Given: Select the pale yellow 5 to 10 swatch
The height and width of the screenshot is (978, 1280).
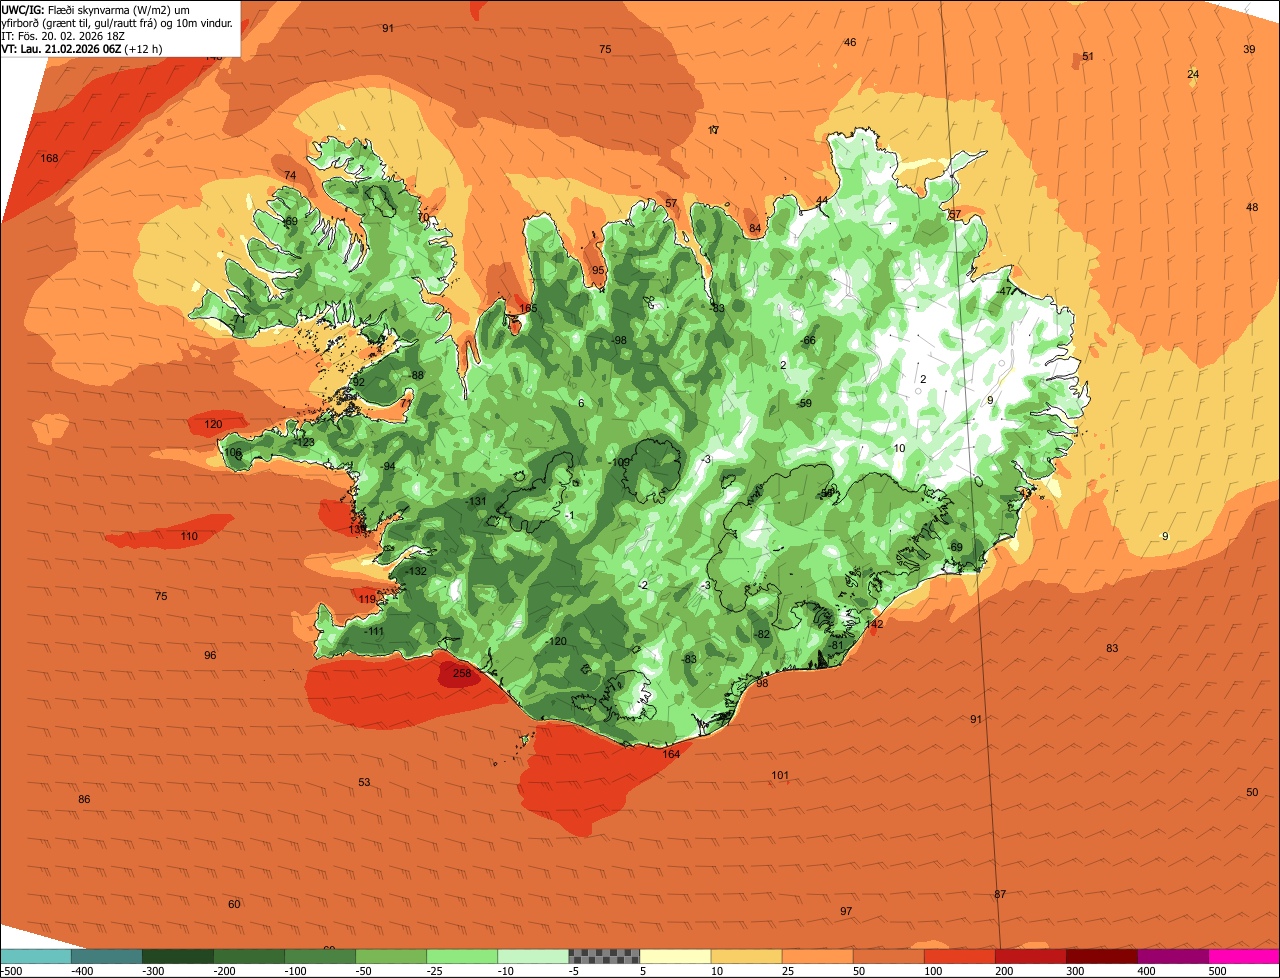Looking at the screenshot, I should point(675,956).
